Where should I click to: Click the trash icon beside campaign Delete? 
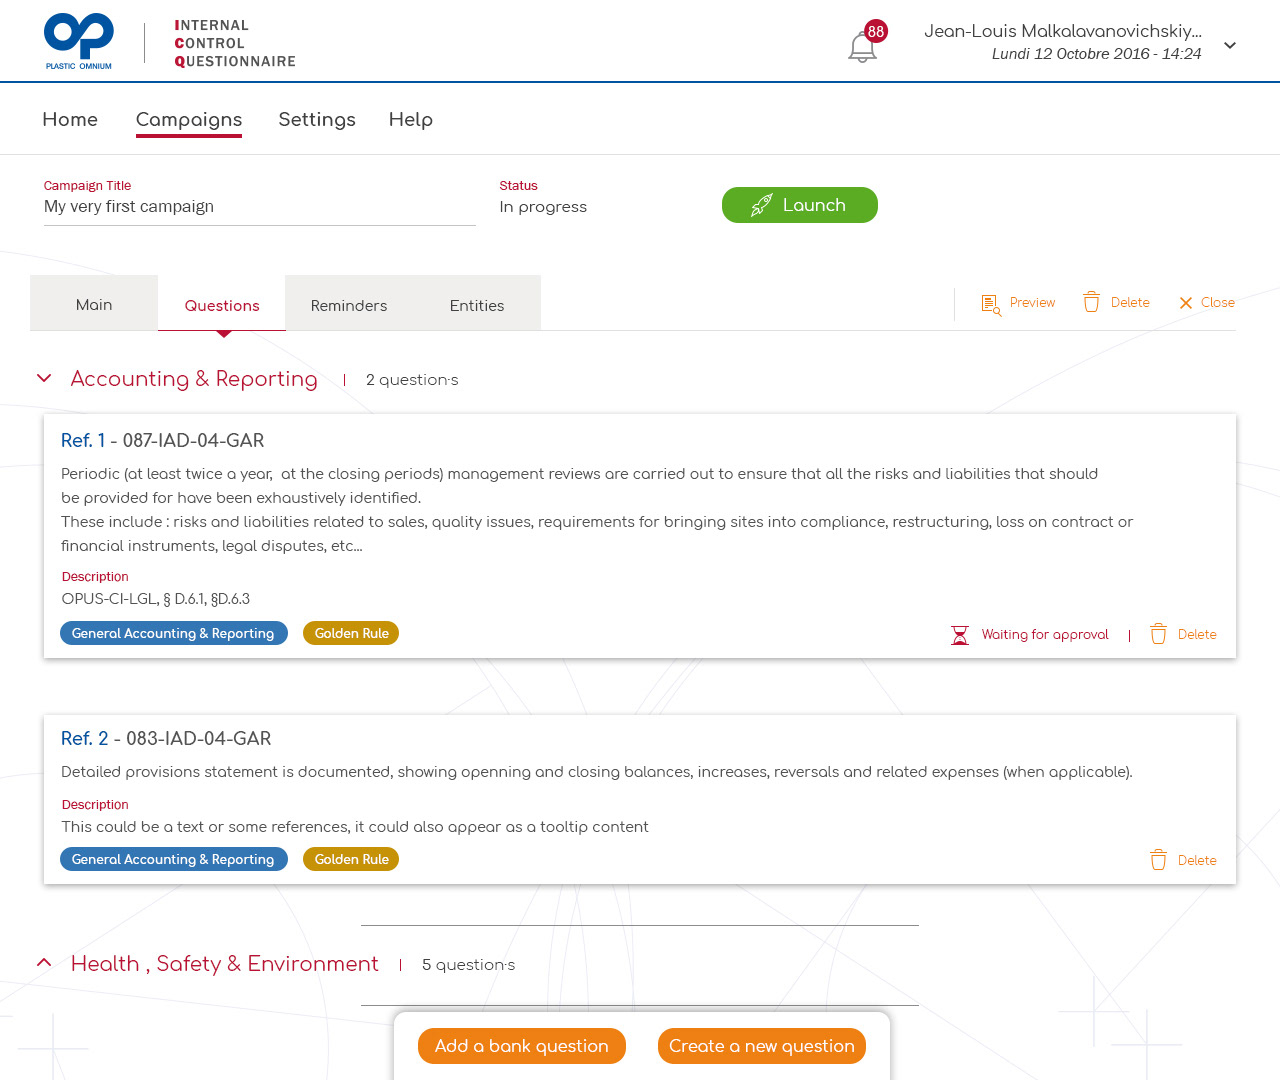click(x=1091, y=303)
